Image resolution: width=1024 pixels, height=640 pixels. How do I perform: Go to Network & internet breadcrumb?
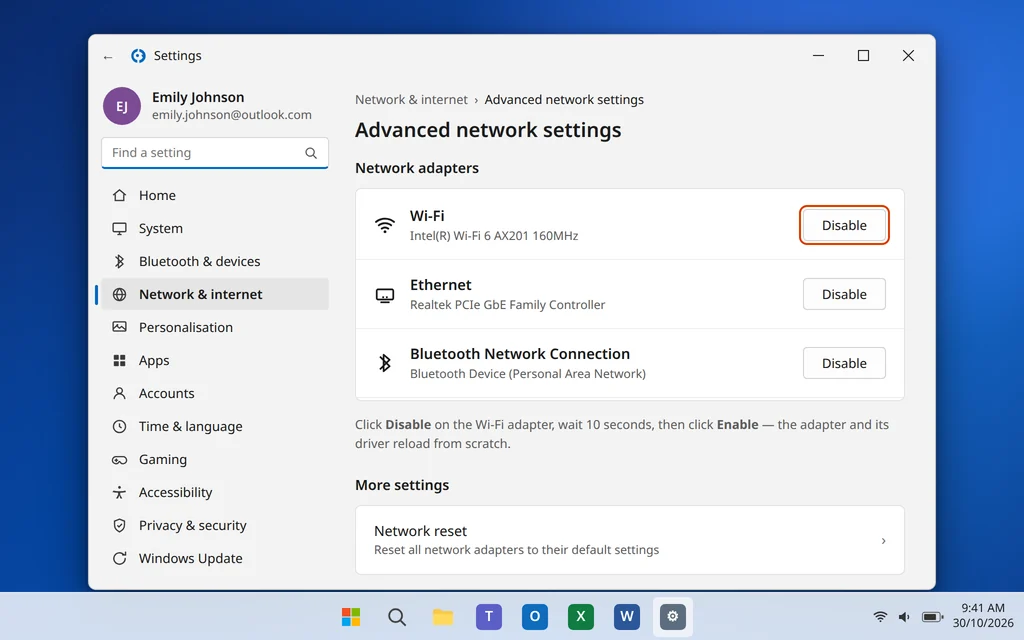pos(411,100)
